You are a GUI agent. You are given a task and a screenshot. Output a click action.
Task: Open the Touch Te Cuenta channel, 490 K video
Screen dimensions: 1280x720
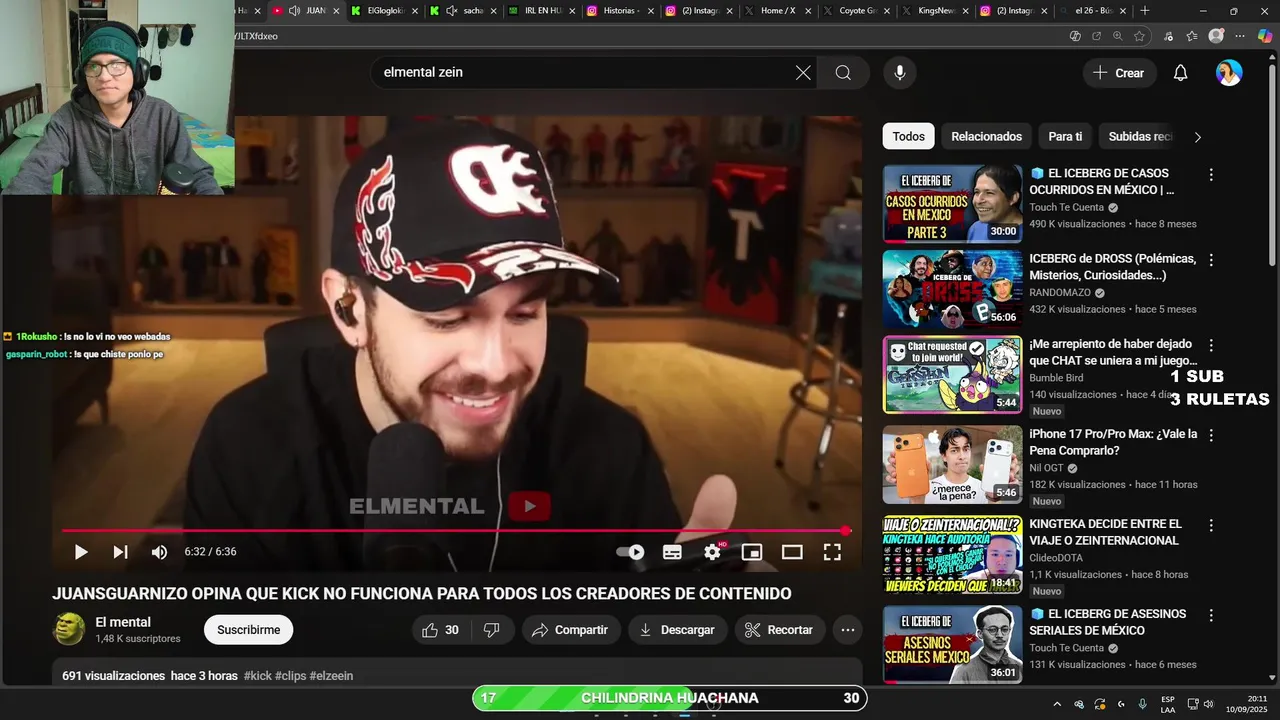pos(1067,208)
